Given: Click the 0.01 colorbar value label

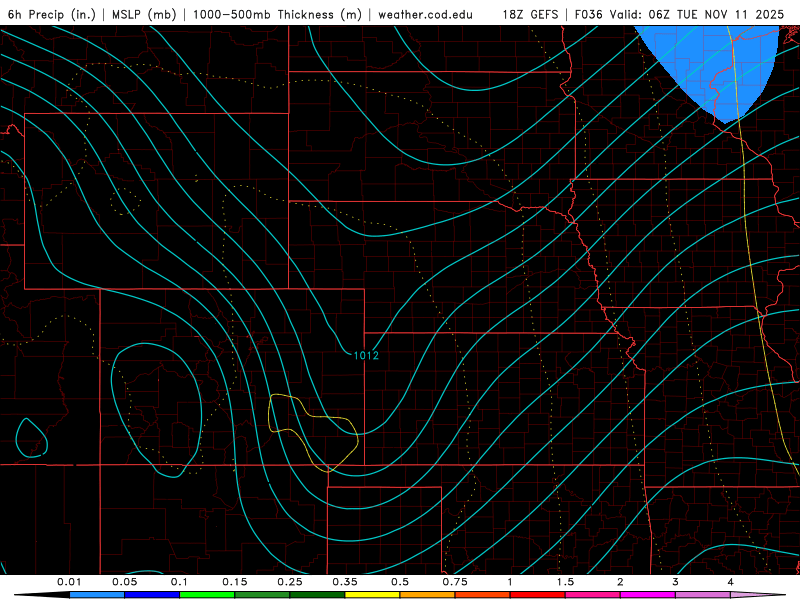Looking at the screenshot, I should click(x=69, y=582).
